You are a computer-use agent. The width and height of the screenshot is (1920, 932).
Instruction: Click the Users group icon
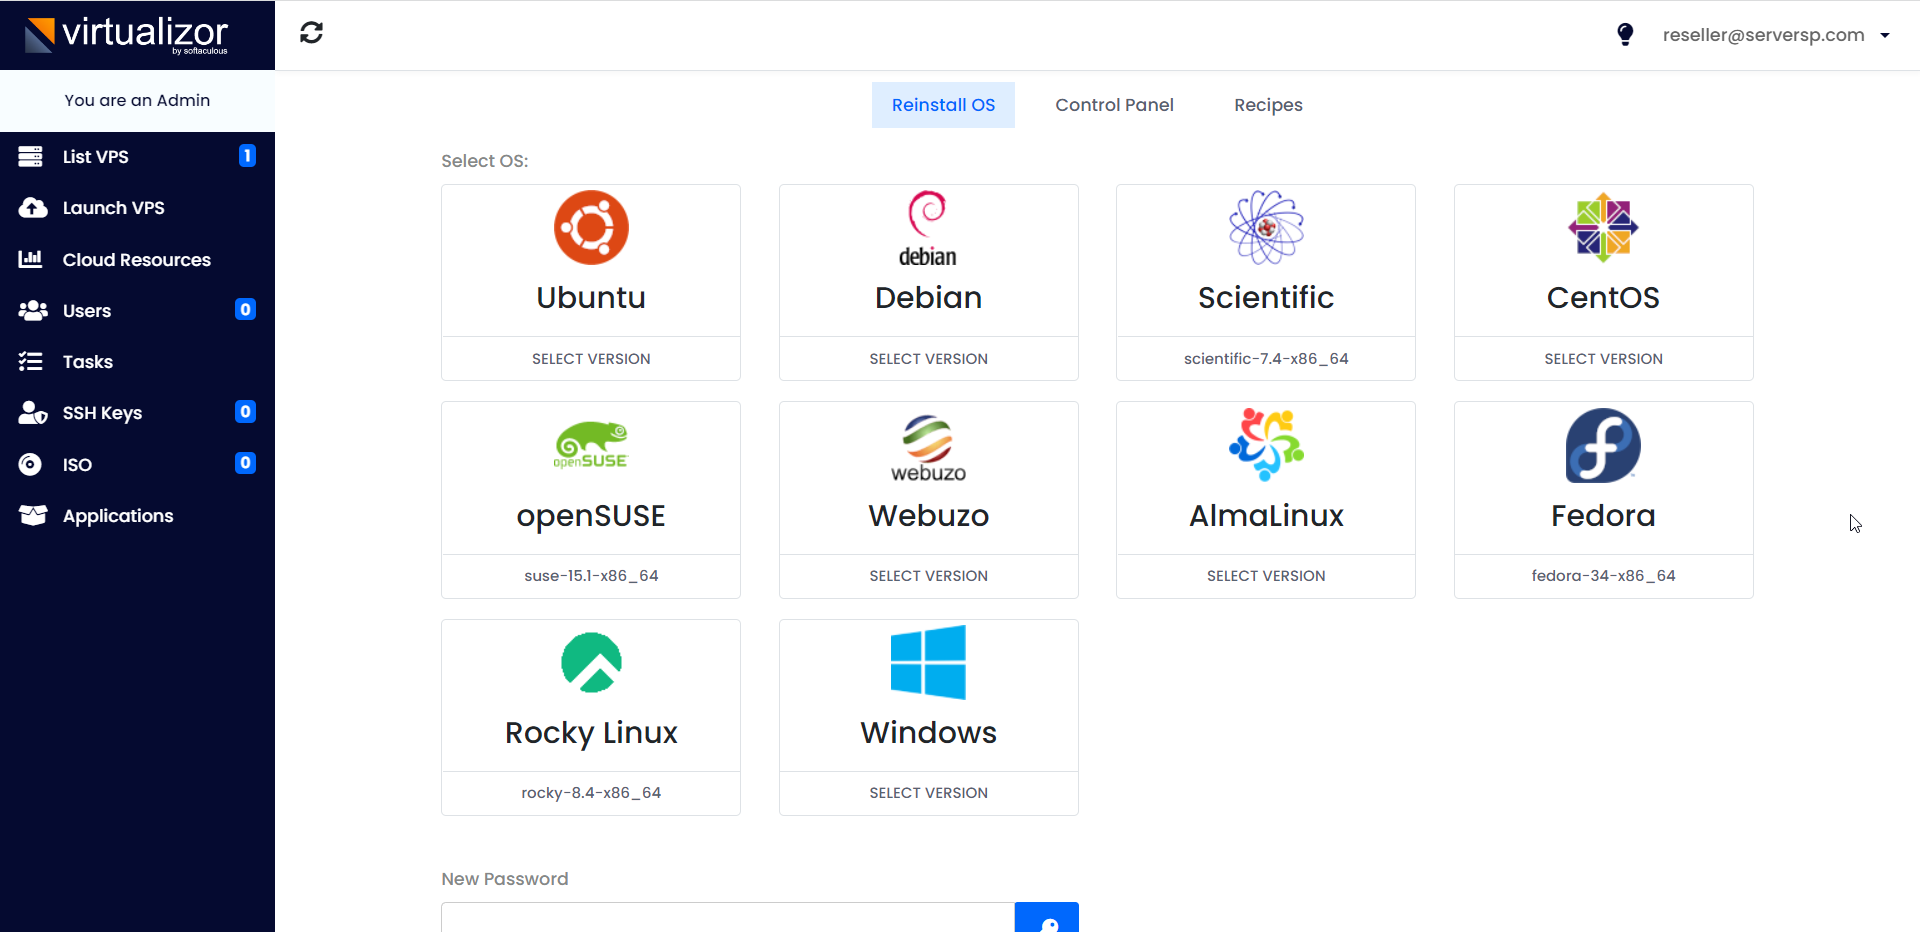tap(33, 310)
